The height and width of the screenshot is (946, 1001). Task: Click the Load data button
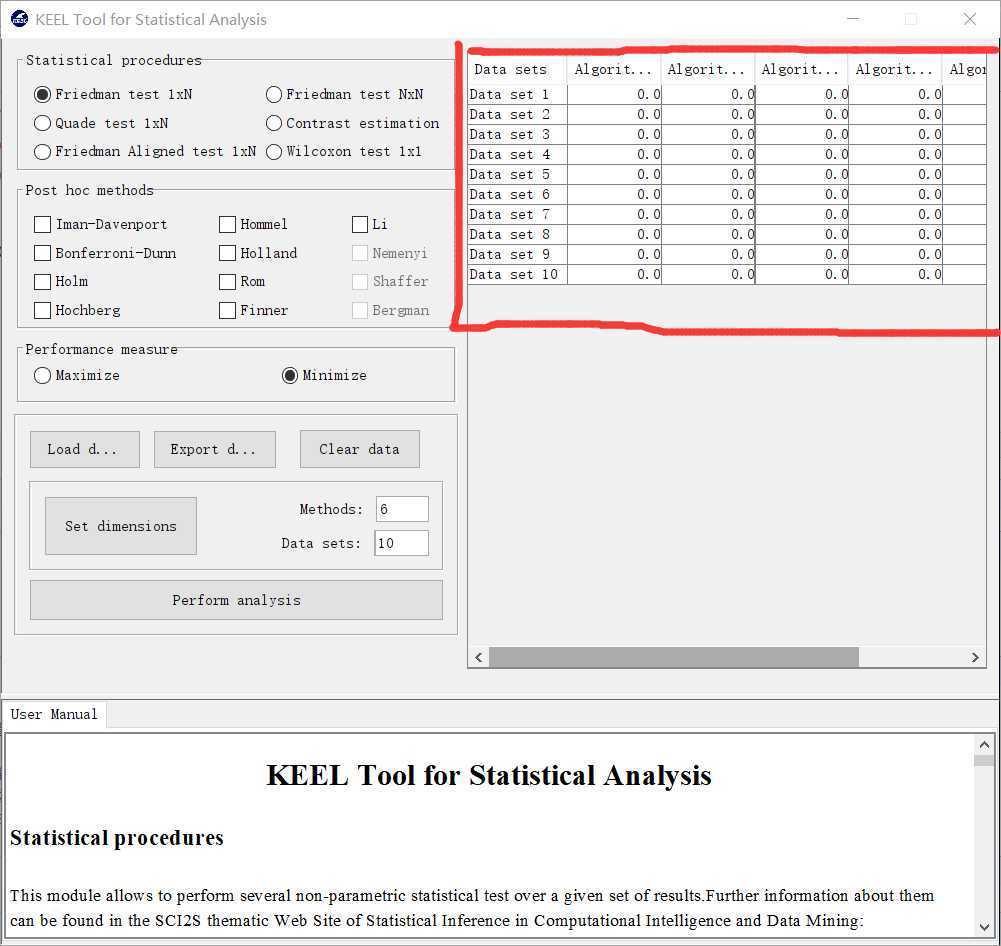(x=84, y=449)
